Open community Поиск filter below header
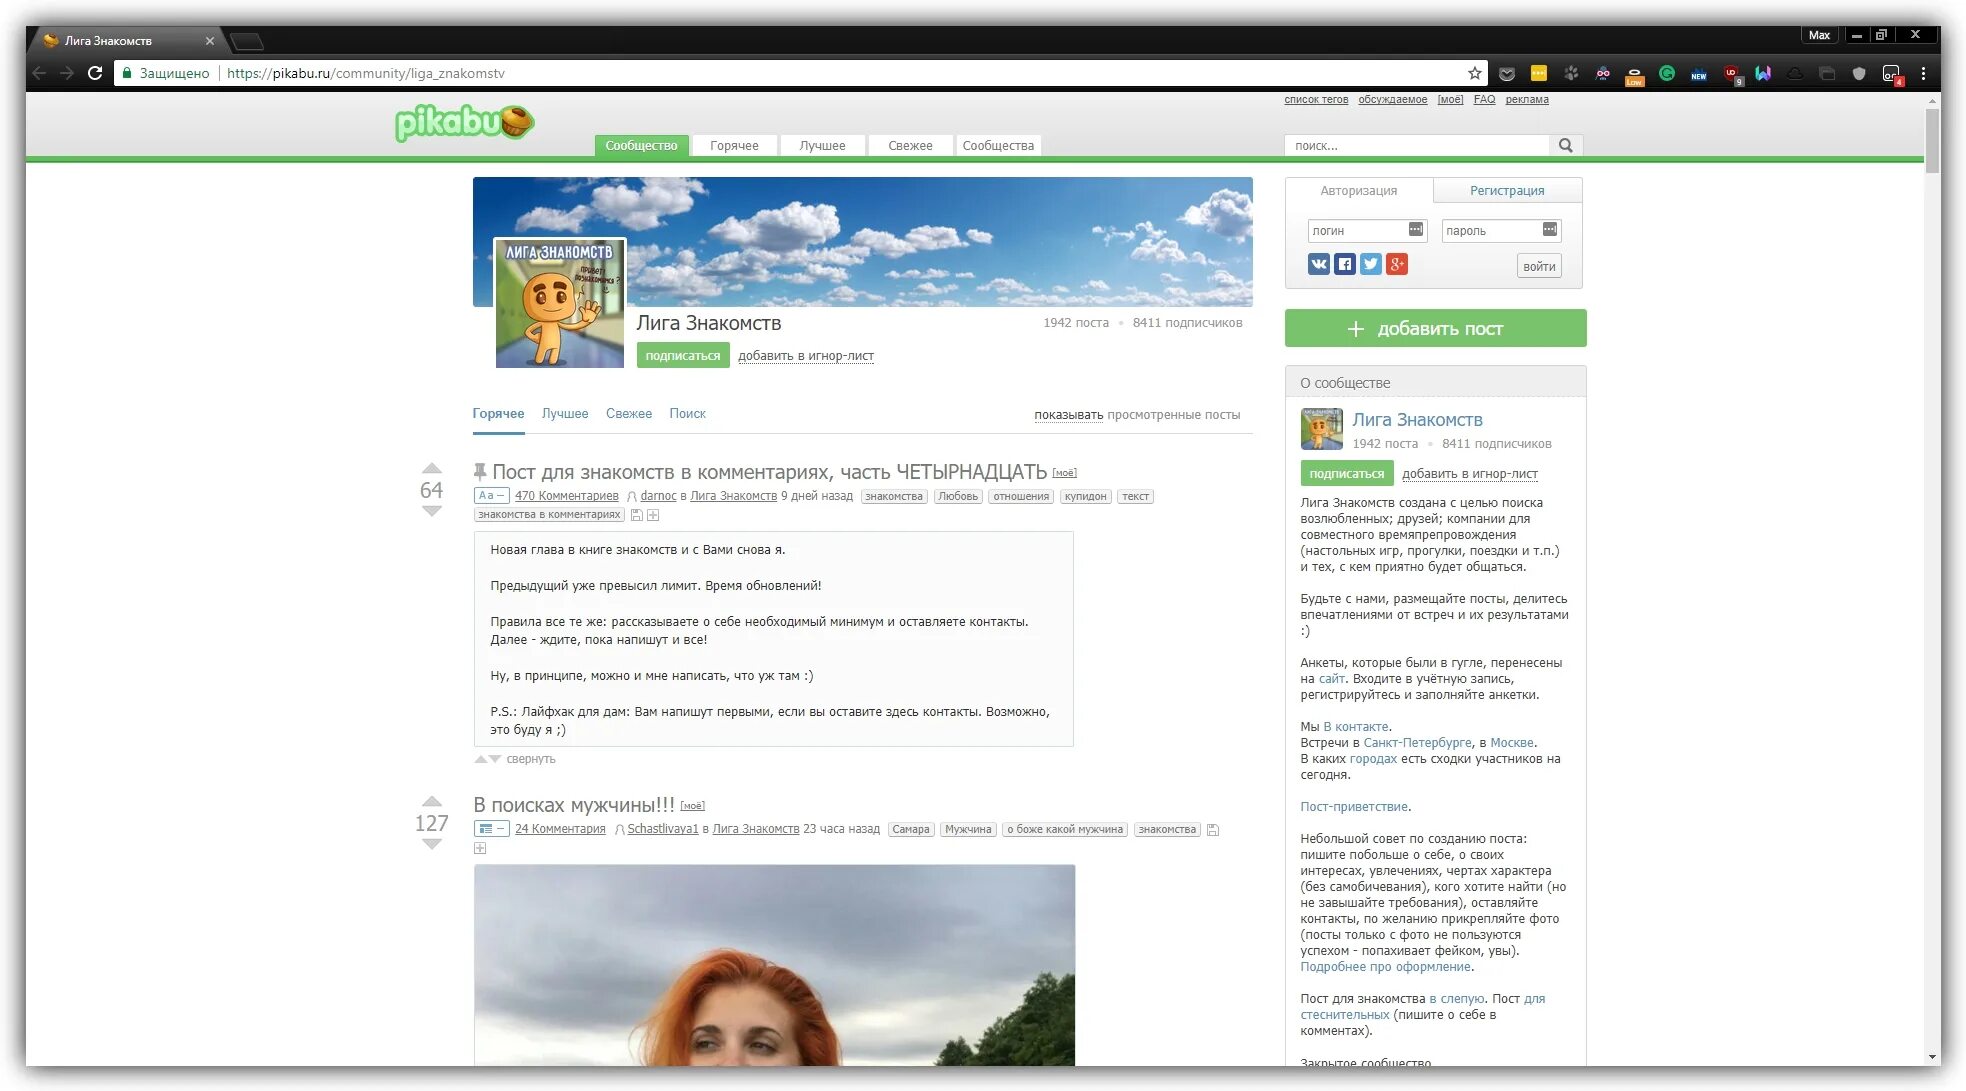The width and height of the screenshot is (1966, 1091). click(687, 413)
